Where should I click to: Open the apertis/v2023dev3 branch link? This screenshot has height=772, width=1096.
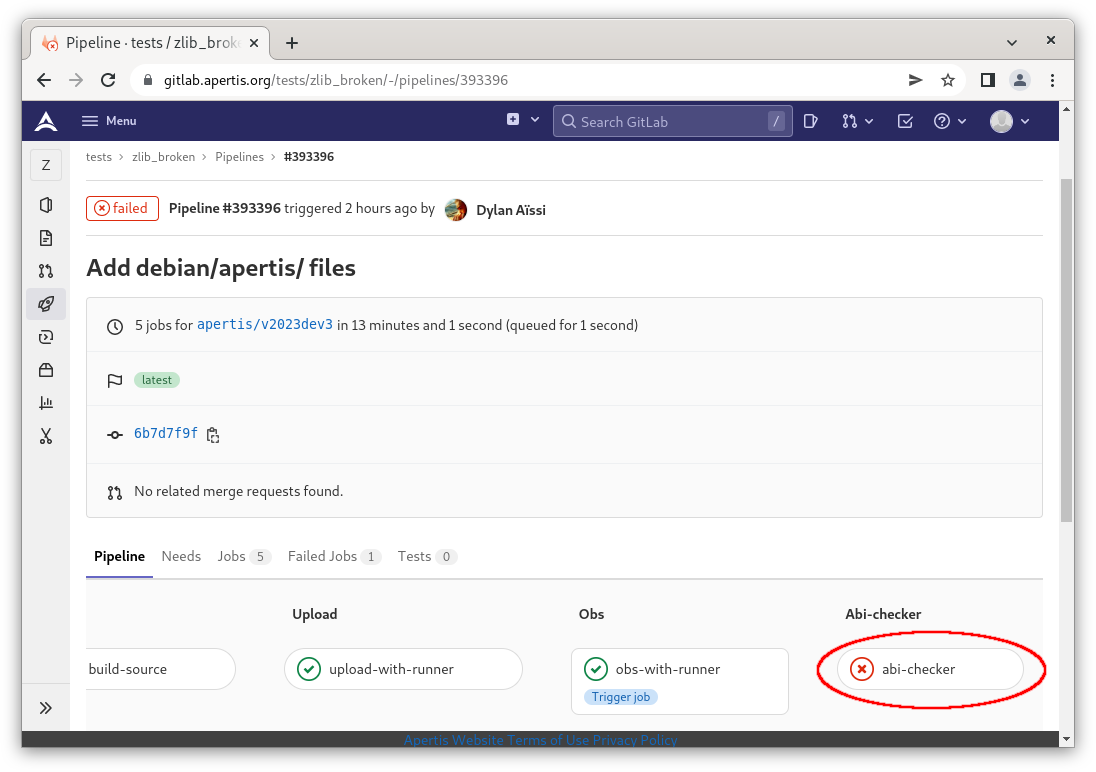[x=265, y=324]
